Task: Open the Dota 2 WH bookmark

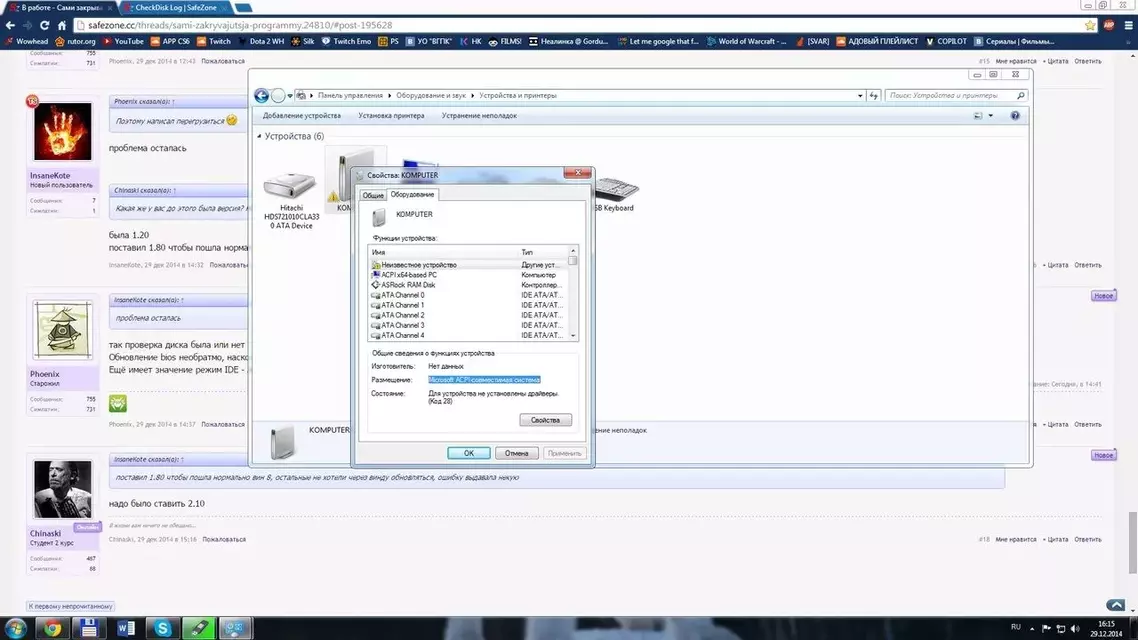Action: click(261, 41)
